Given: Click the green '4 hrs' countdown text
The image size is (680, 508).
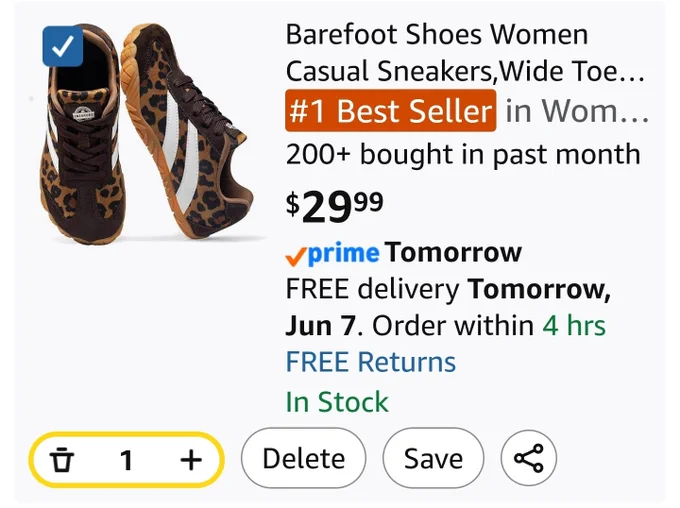Looking at the screenshot, I should 574,325.
